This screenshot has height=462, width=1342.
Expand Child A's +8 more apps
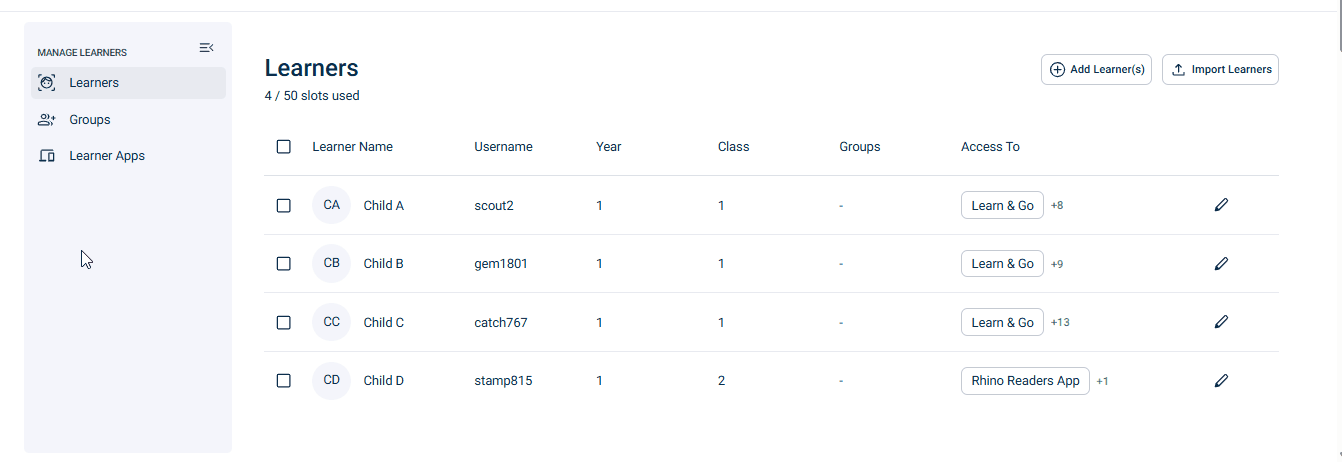[1057, 205]
